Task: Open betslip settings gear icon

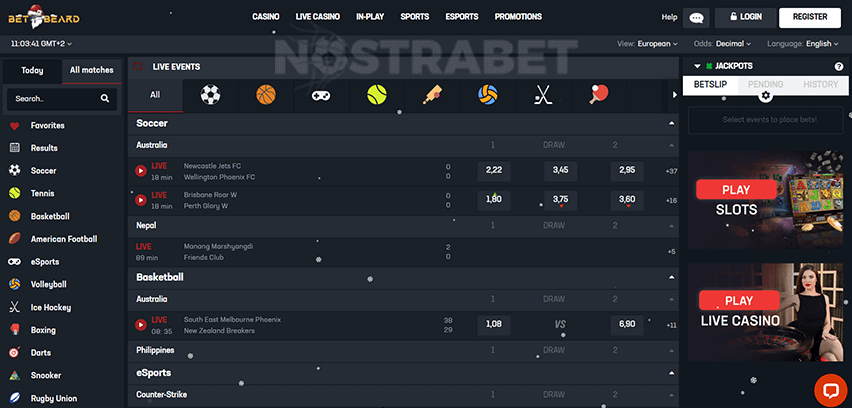Action: tap(766, 96)
